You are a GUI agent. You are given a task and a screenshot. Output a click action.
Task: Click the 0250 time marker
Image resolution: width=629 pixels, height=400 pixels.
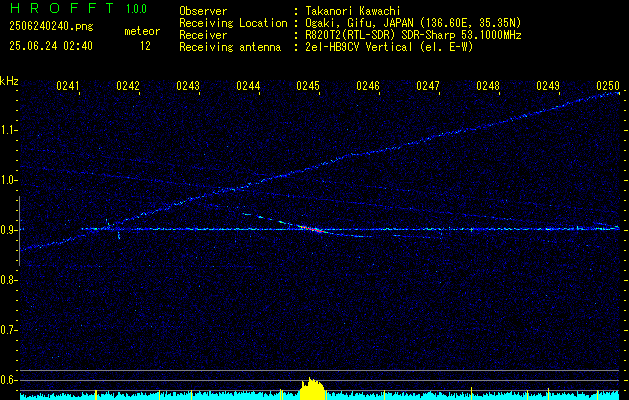click(x=608, y=86)
